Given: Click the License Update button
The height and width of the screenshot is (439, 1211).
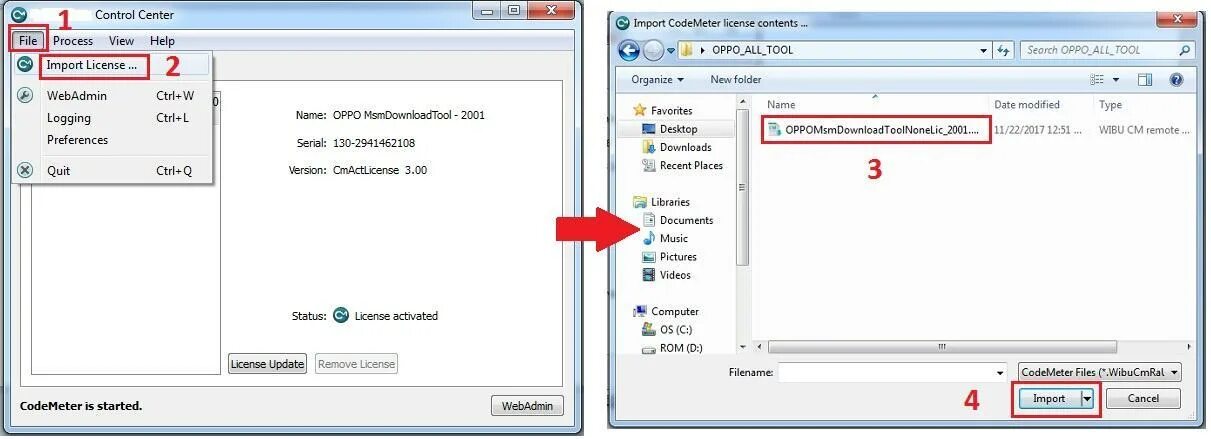Looking at the screenshot, I should click(x=267, y=364).
